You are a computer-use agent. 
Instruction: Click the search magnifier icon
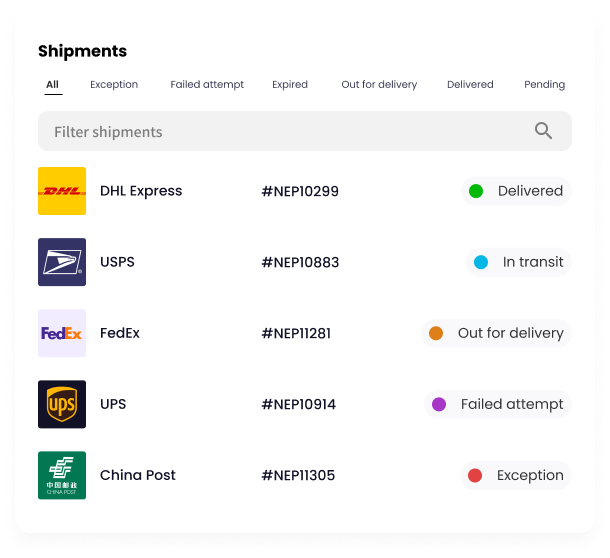(x=543, y=131)
